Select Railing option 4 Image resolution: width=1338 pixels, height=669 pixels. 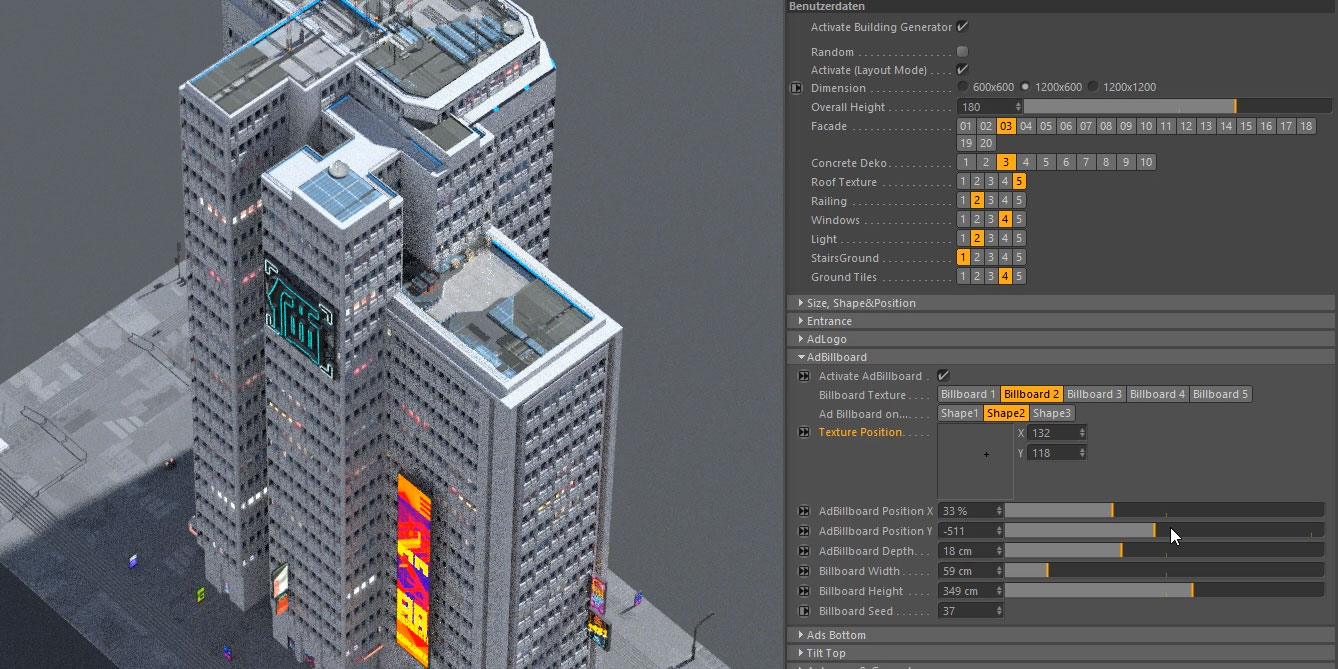[x=1005, y=201]
